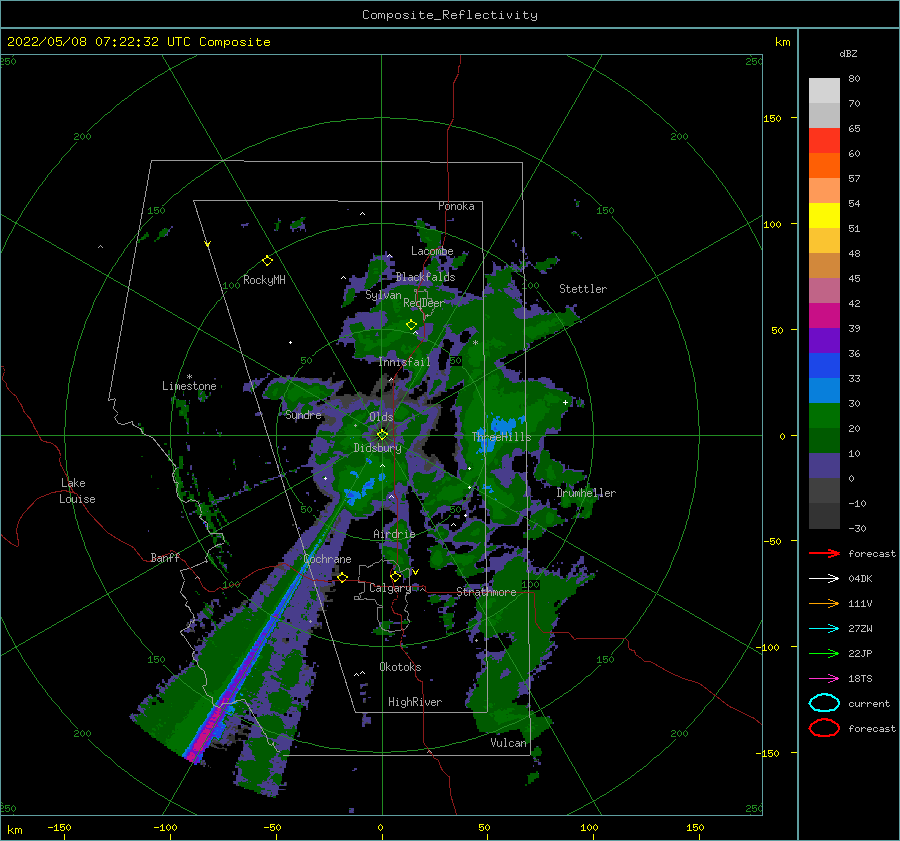900x841 pixels.
Task: Pick the red 65-60 dBZ swatch
Action: pos(824,141)
